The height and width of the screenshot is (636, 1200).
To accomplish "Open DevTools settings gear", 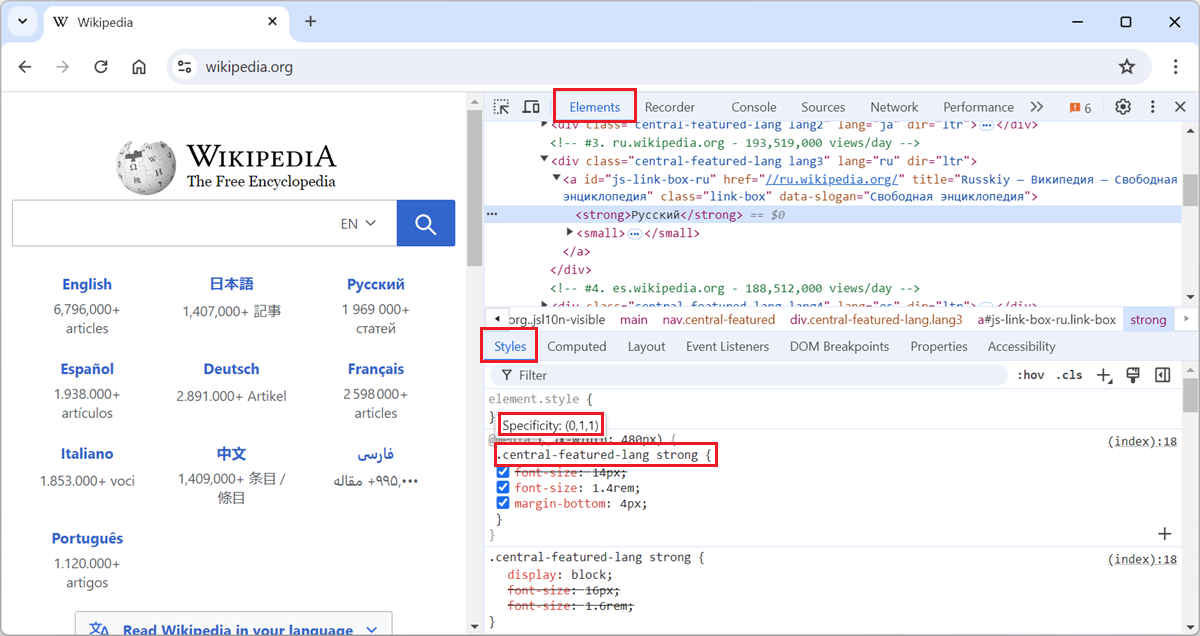I will point(1123,107).
